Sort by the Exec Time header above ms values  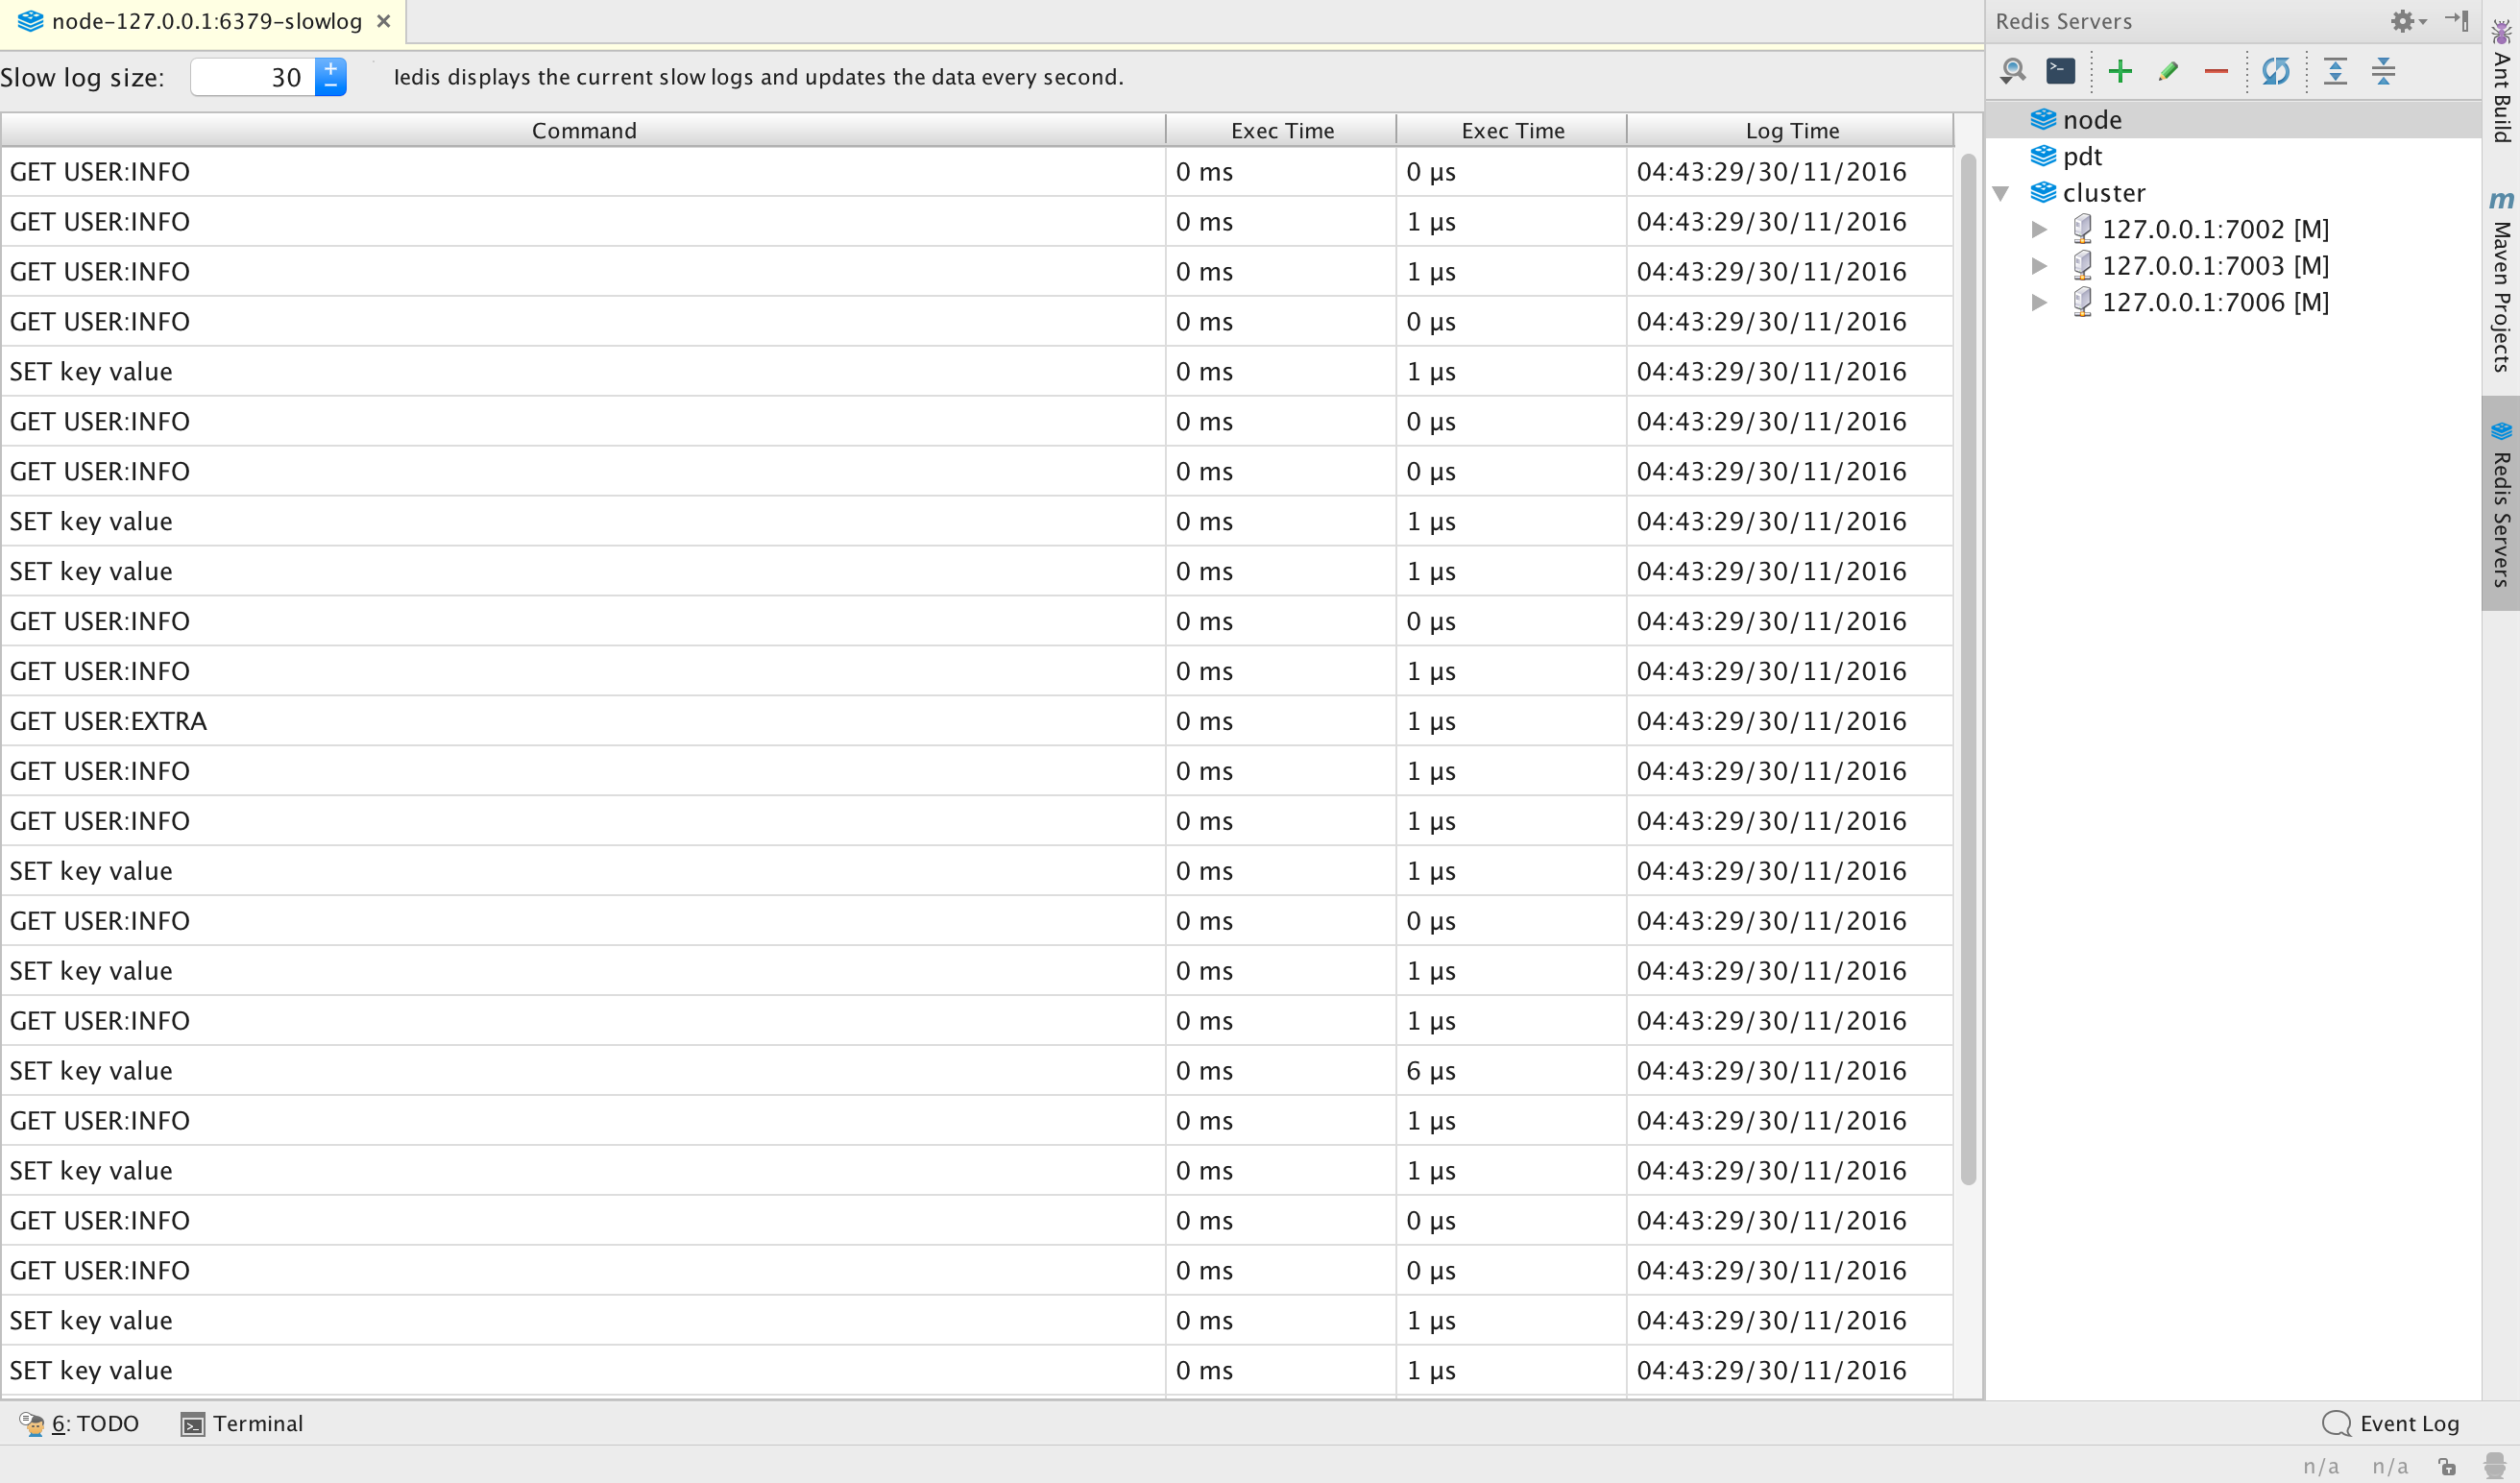[x=1282, y=130]
